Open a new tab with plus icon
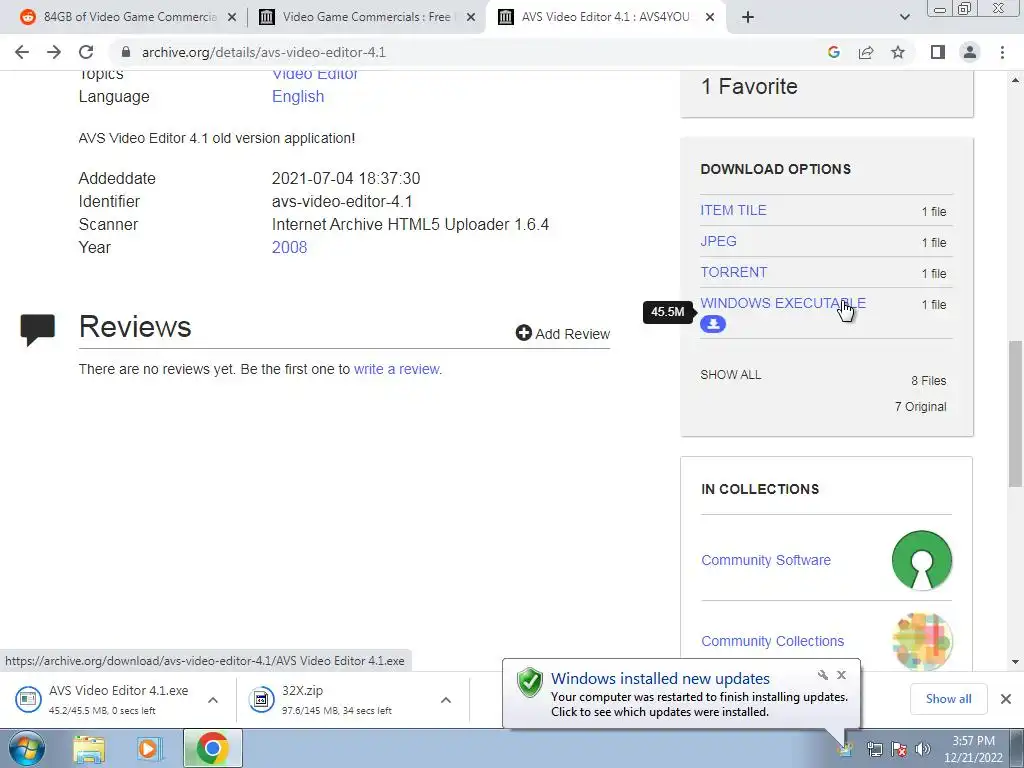 coord(748,18)
